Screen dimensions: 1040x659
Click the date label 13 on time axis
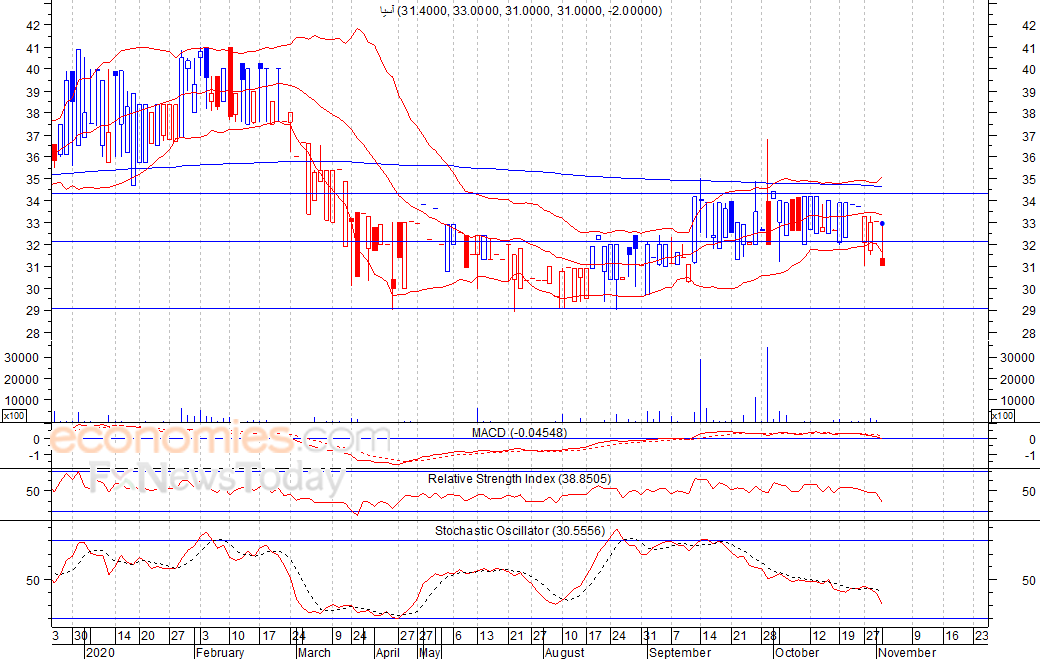point(486,636)
